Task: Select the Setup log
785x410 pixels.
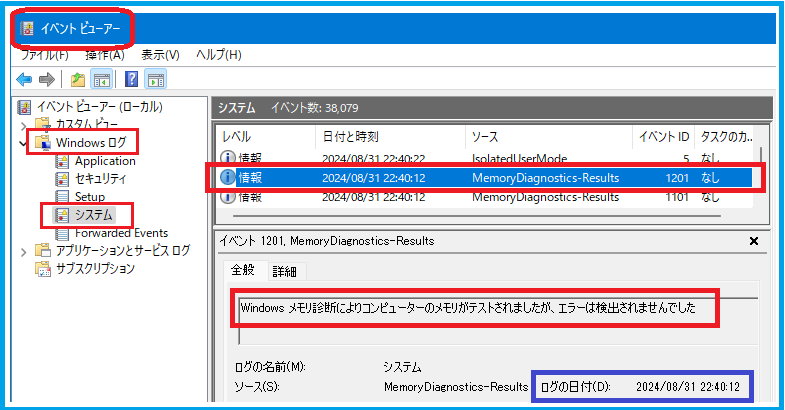Action: click(90, 196)
